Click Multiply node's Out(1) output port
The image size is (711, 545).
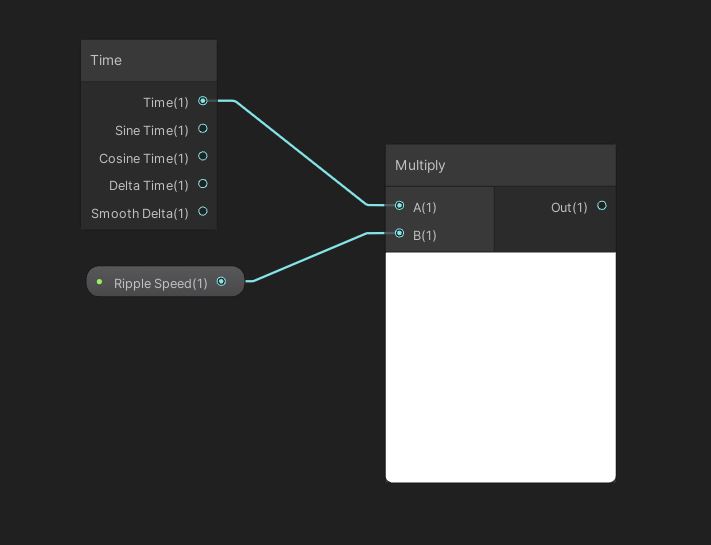pos(601,206)
